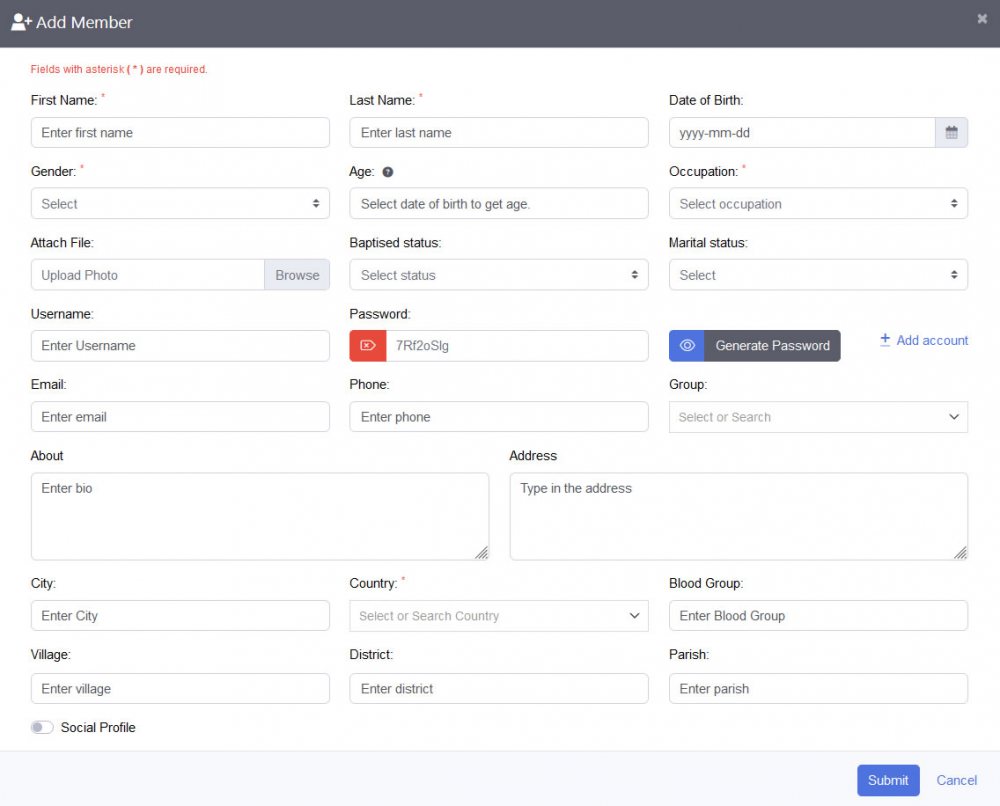
Task: Open the Country search dropdown
Action: pos(498,616)
